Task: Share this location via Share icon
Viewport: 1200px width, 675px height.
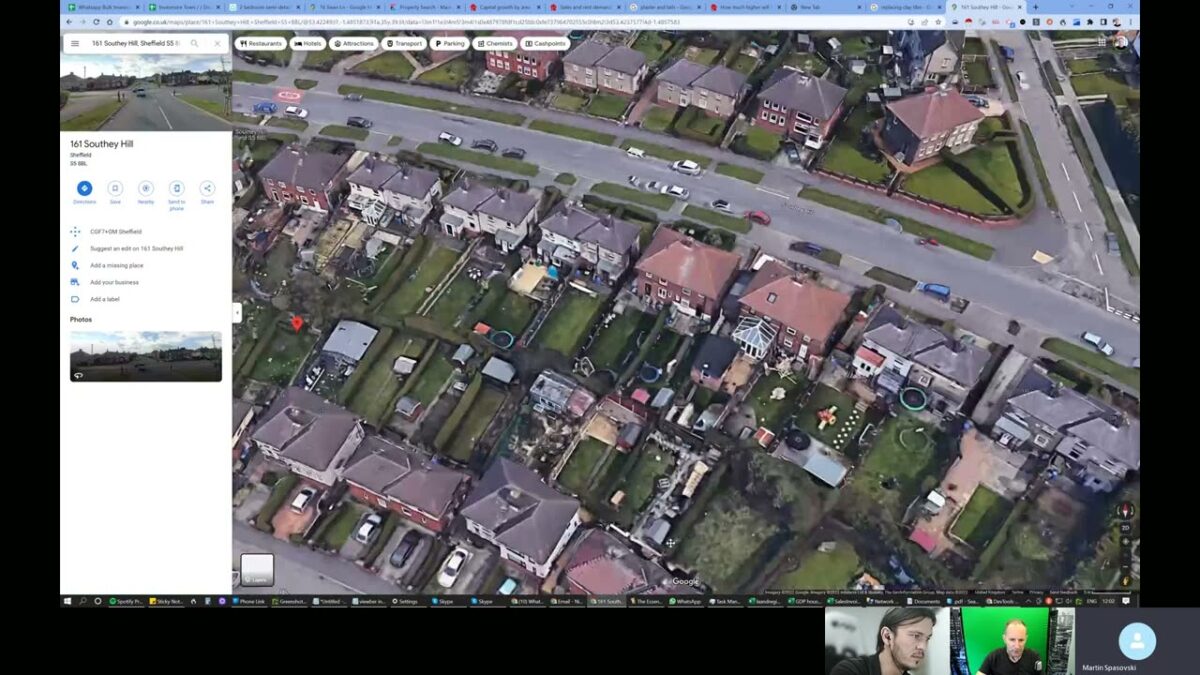Action: click(x=207, y=189)
